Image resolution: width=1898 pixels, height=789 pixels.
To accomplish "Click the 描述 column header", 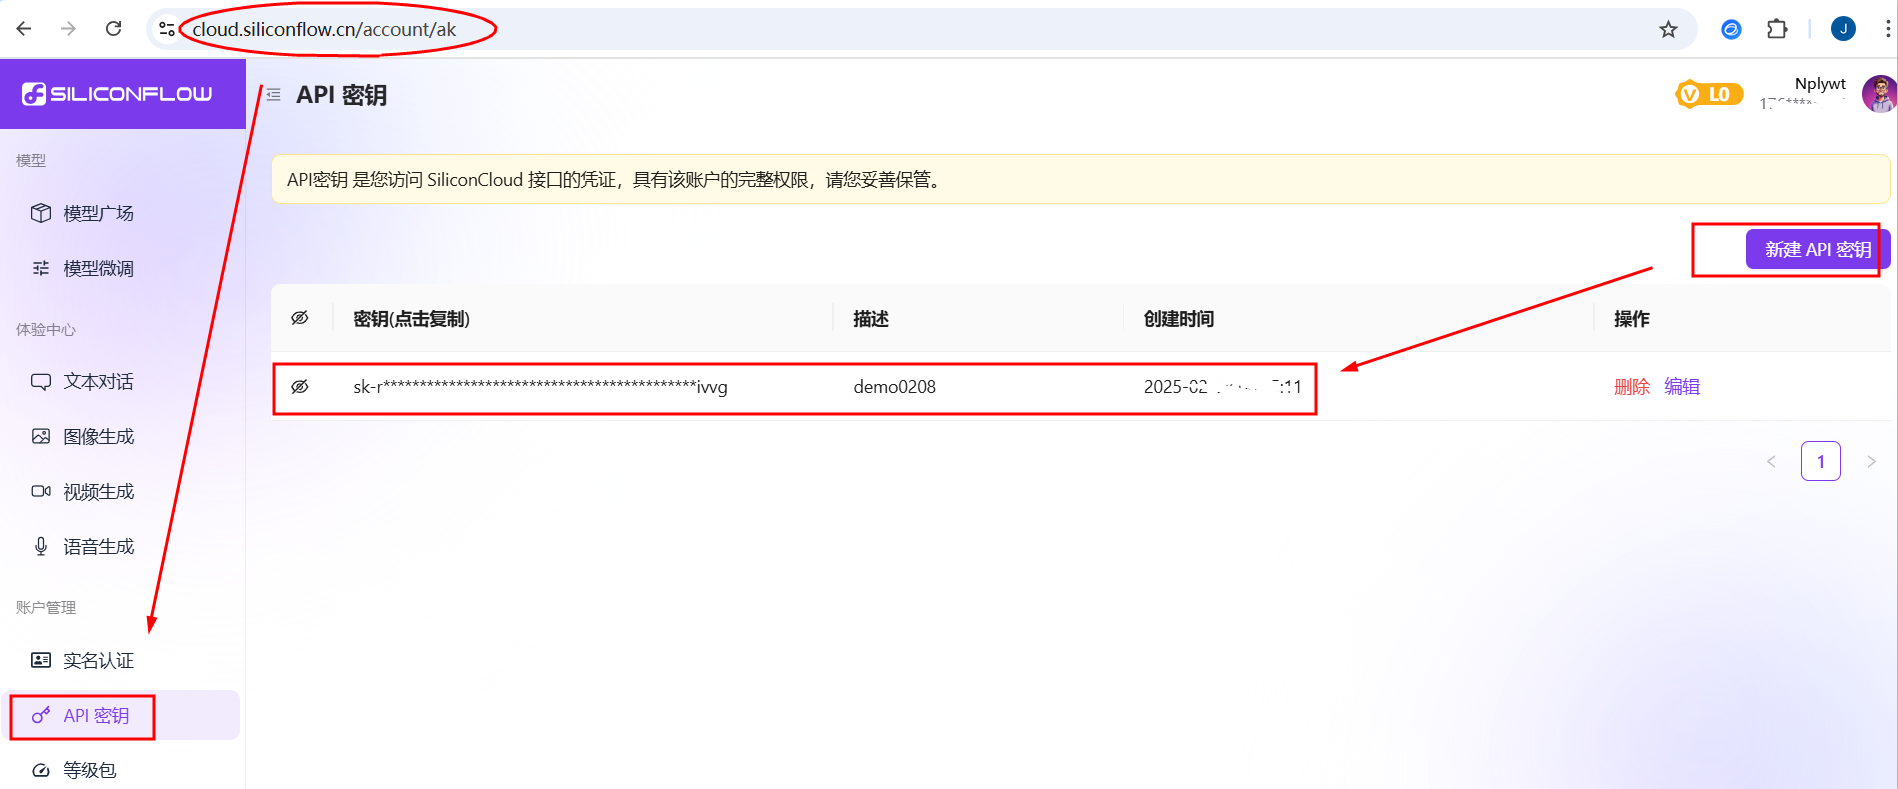I will click(871, 318).
